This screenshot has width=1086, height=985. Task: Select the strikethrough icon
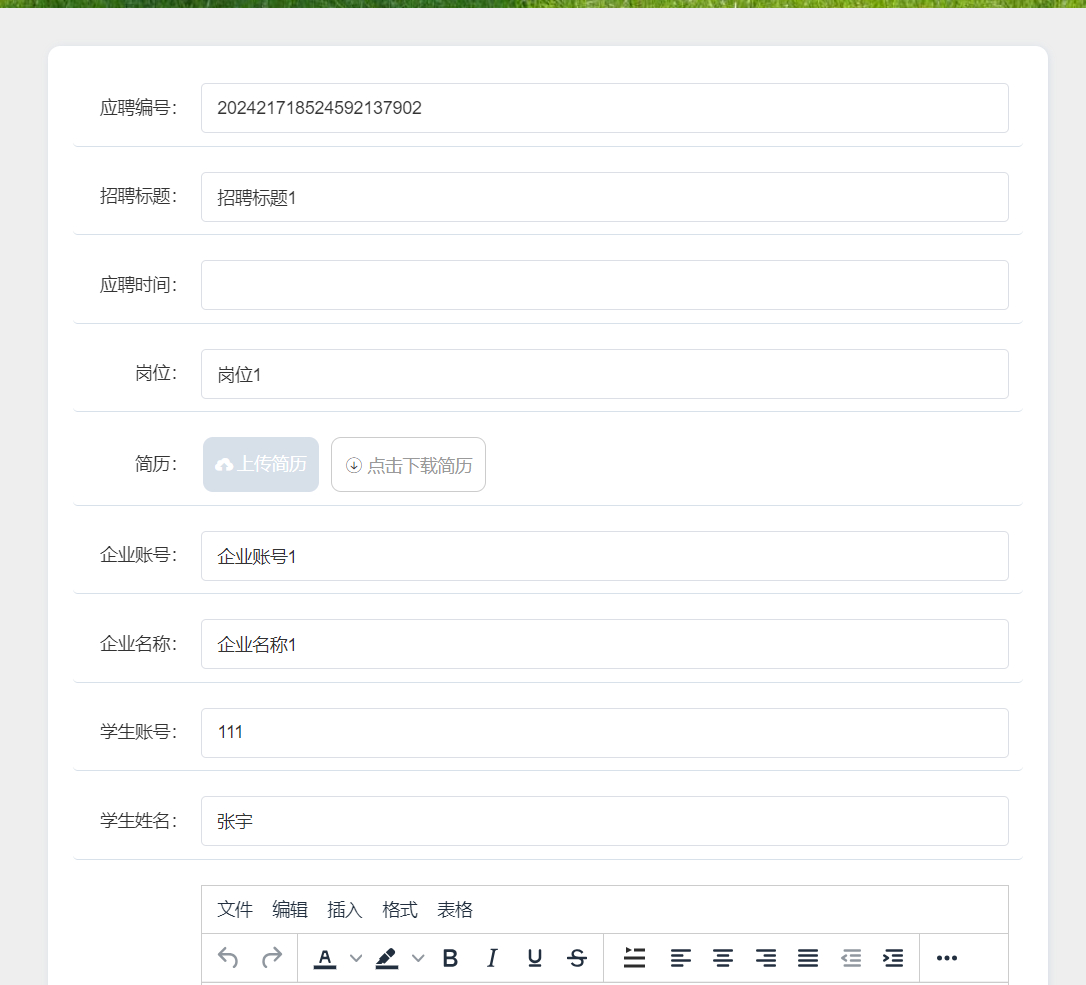[577, 957]
